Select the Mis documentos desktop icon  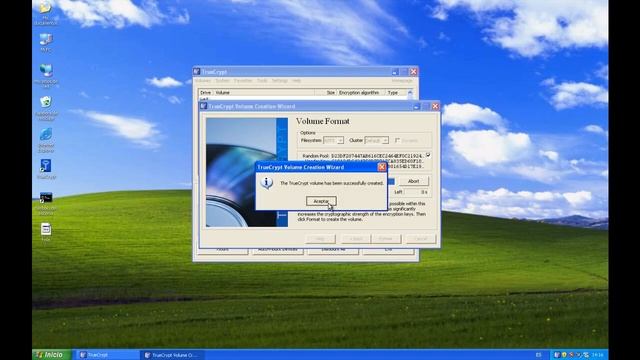tap(46, 12)
